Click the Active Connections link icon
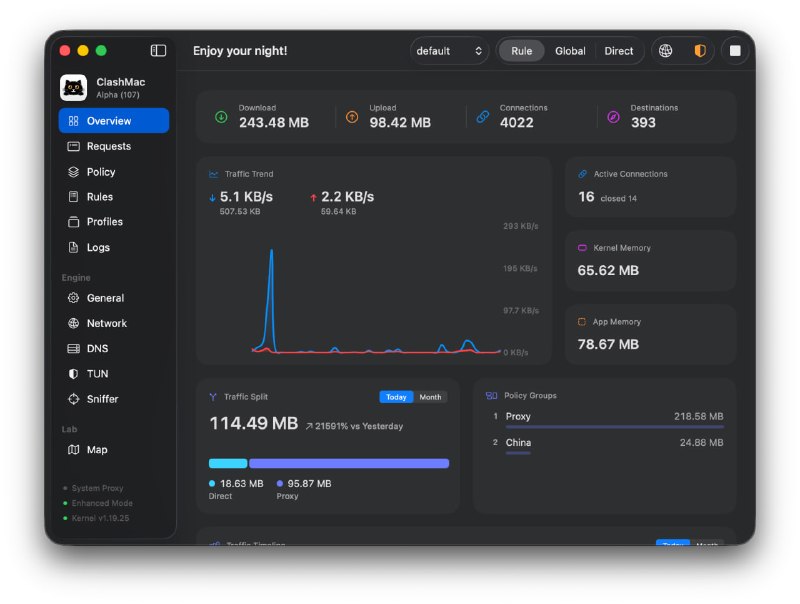Image resolution: width=800 pixels, height=604 pixels. (582, 174)
